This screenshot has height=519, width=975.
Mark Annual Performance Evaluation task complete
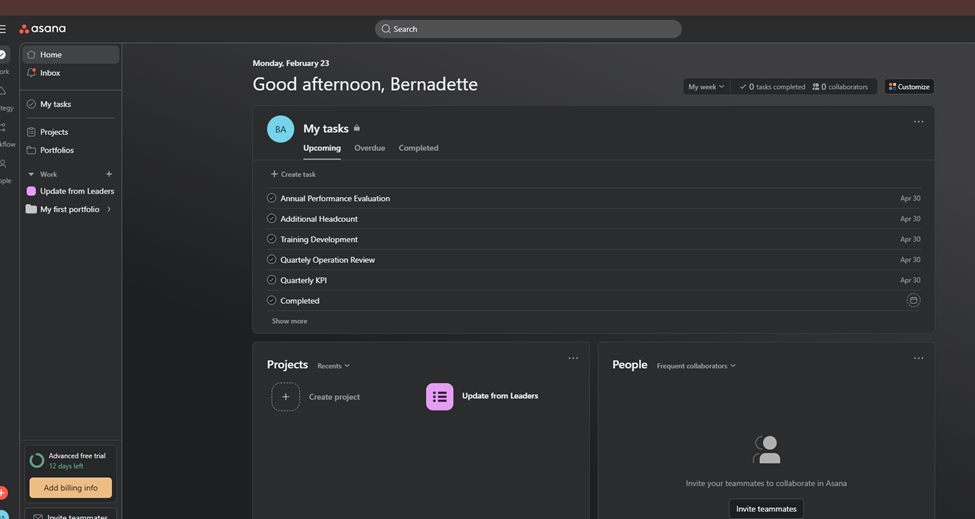[271, 198]
